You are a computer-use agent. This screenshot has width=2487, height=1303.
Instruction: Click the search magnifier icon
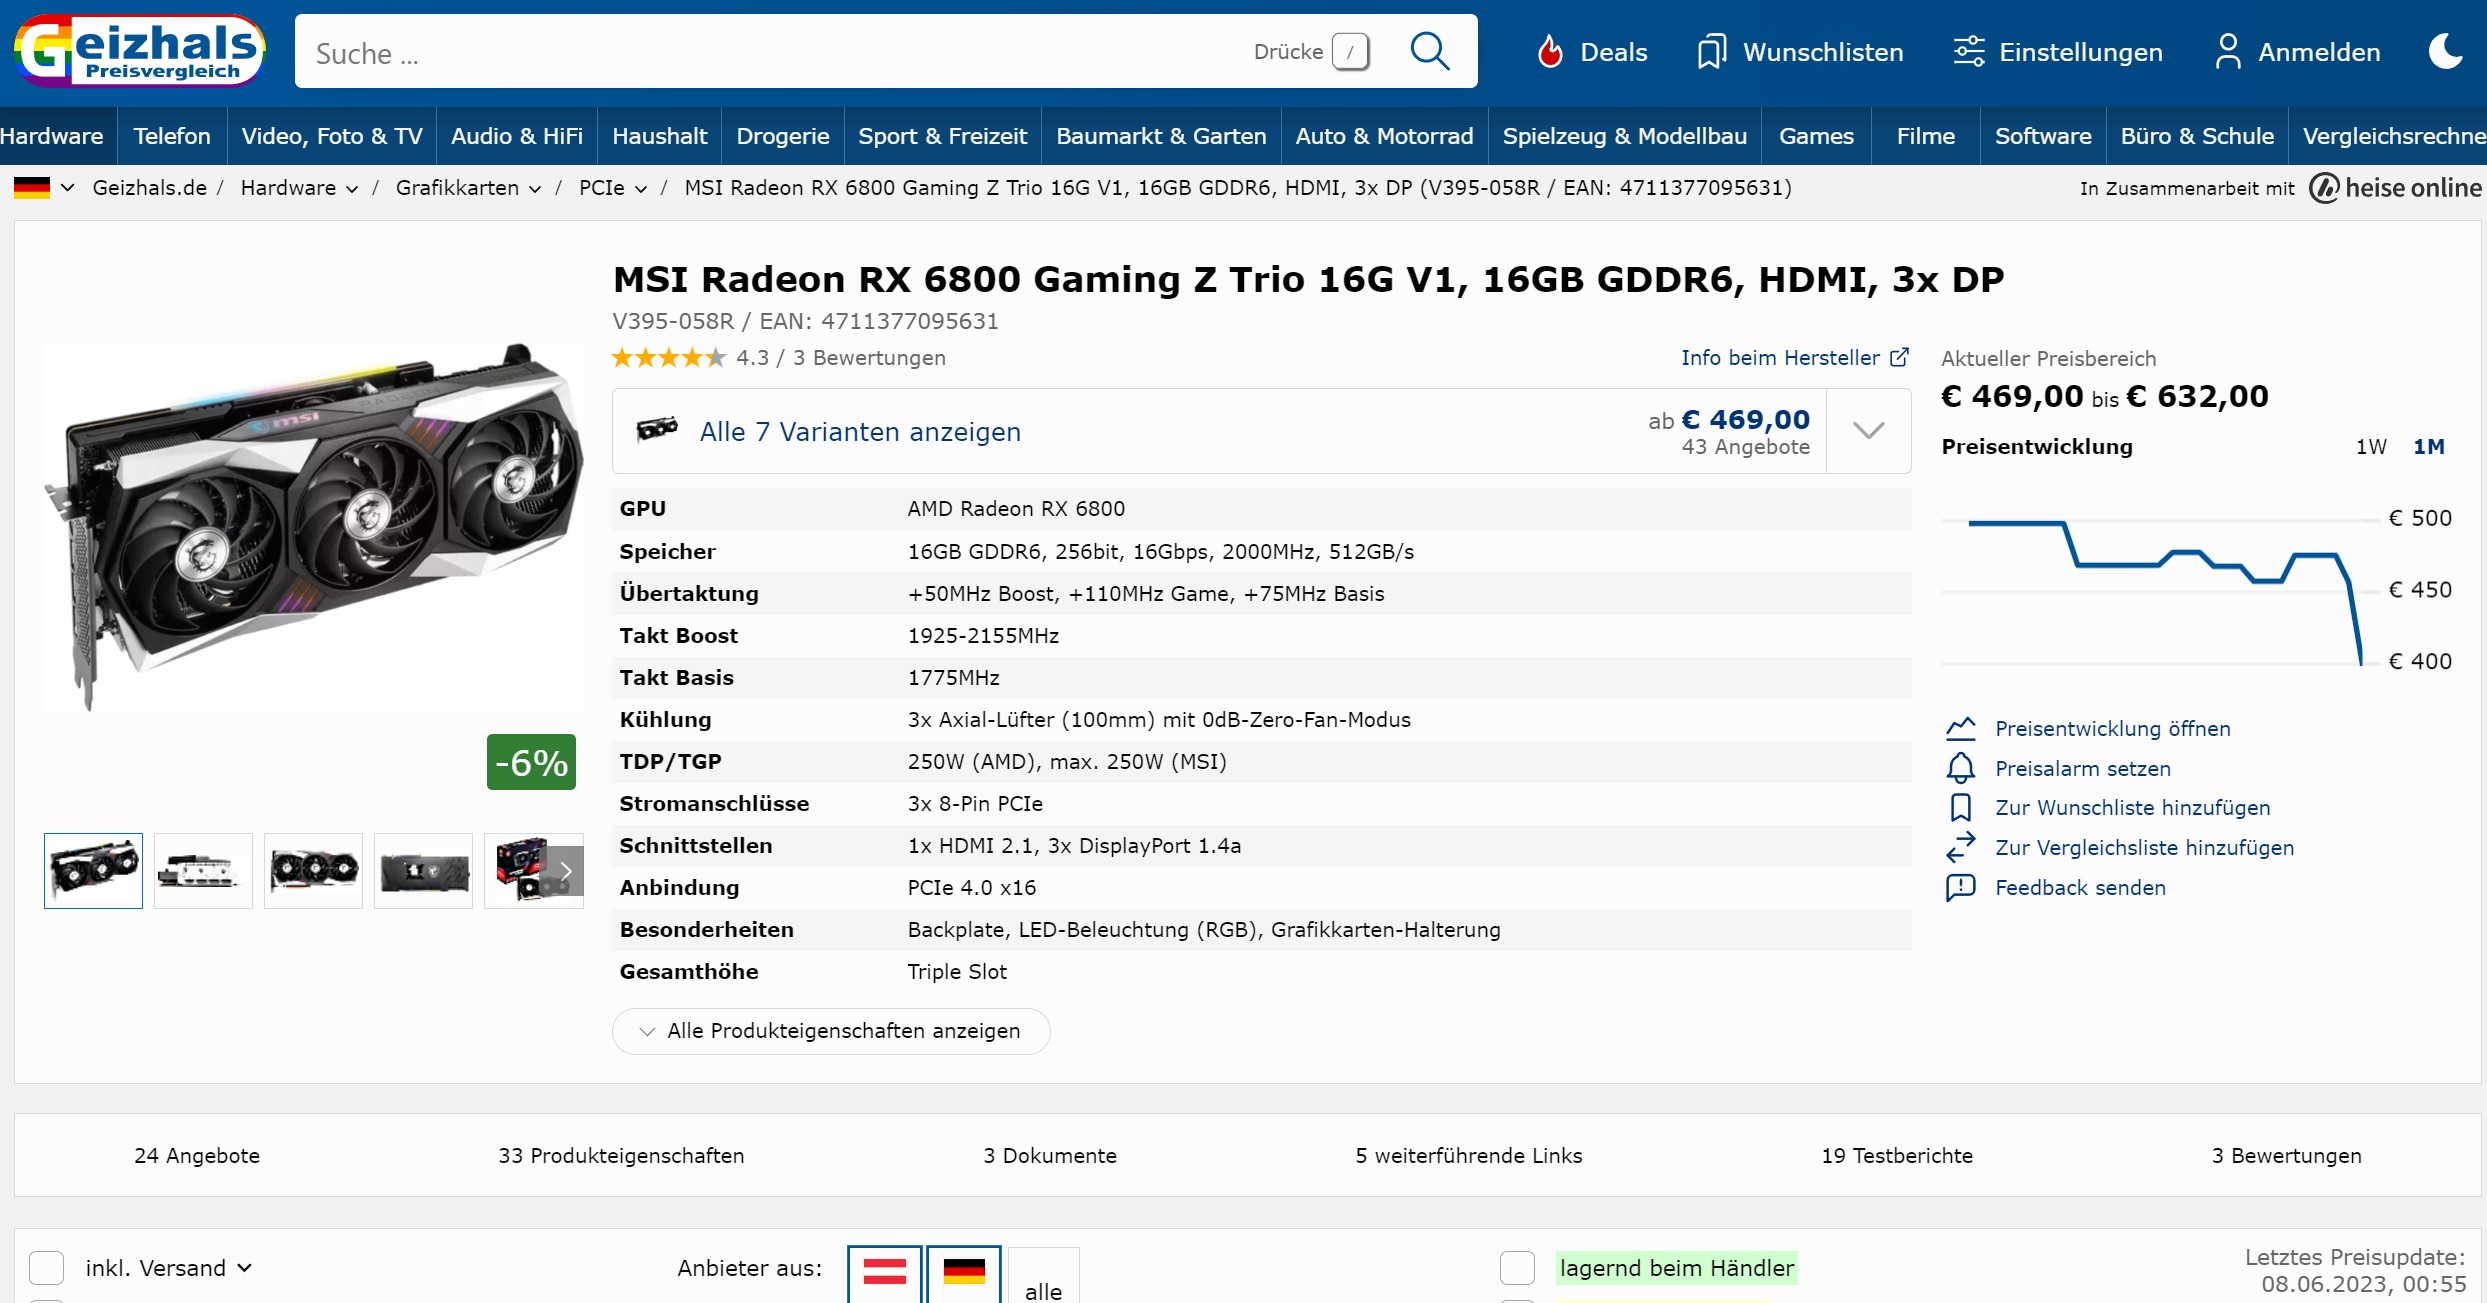point(1429,52)
